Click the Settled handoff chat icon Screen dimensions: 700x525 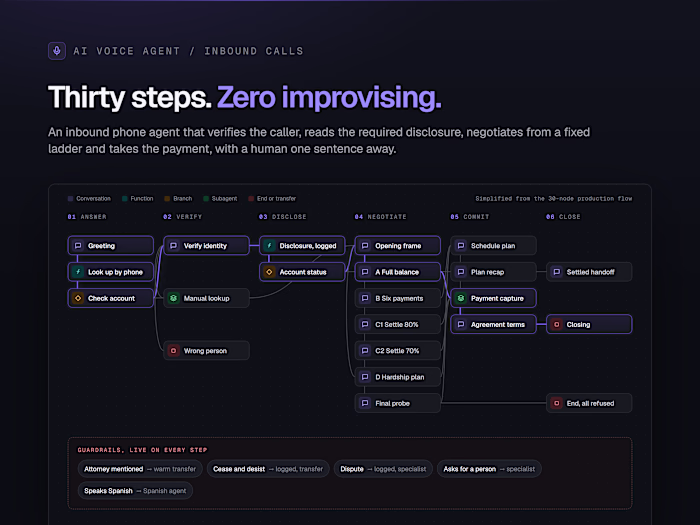pyautogui.click(x=557, y=272)
